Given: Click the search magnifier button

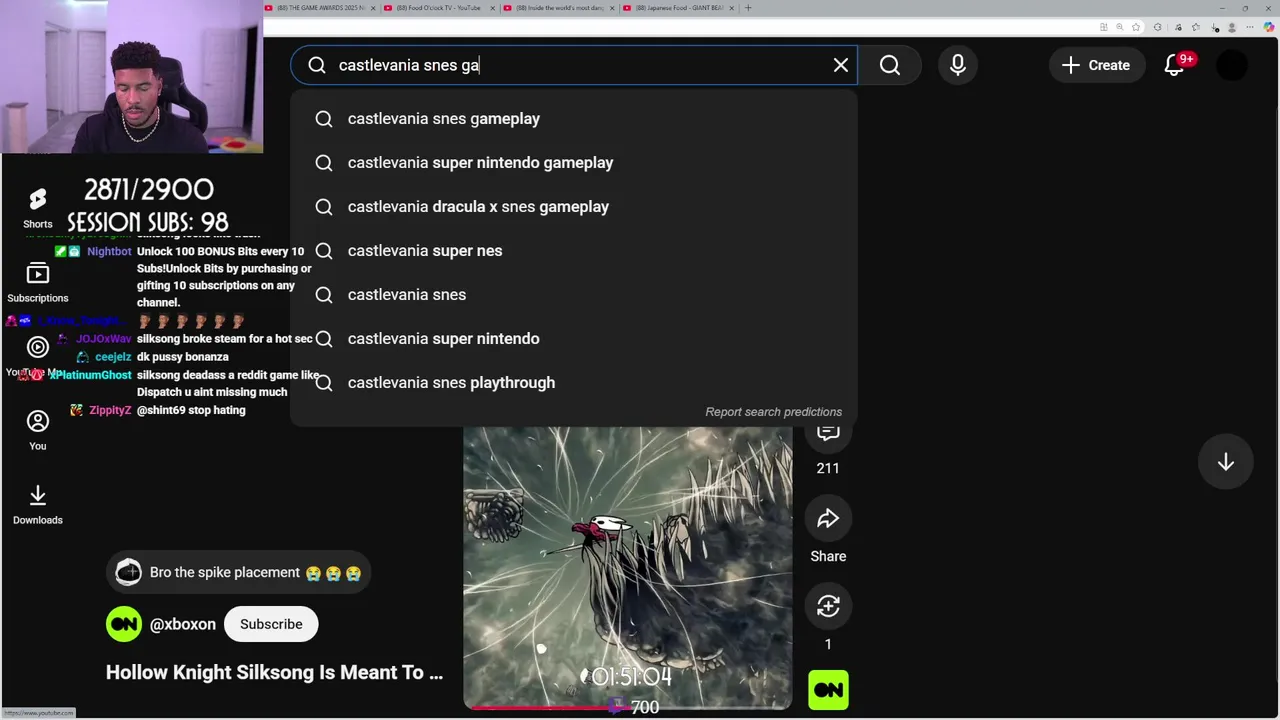Looking at the screenshot, I should [890, 65].
